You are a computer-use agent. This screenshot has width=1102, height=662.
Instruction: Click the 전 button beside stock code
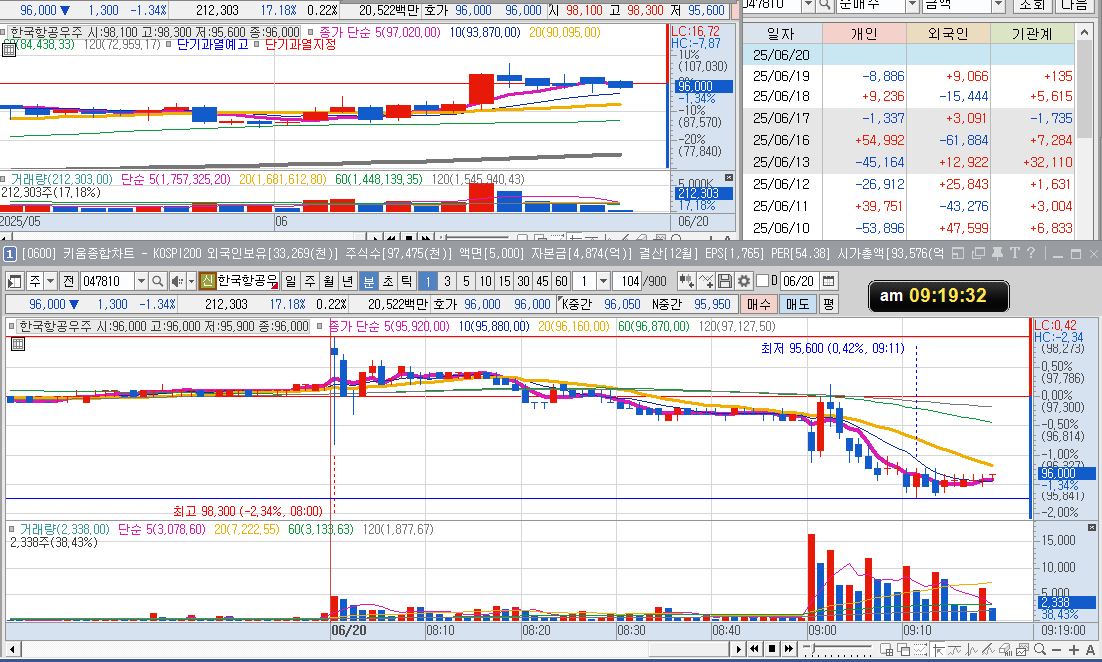coord(68,281)
